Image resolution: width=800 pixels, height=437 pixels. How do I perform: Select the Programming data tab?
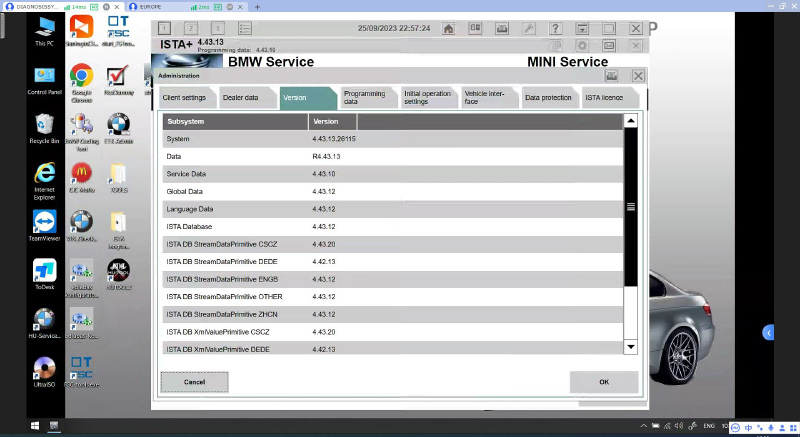click(x=365, y=98)
